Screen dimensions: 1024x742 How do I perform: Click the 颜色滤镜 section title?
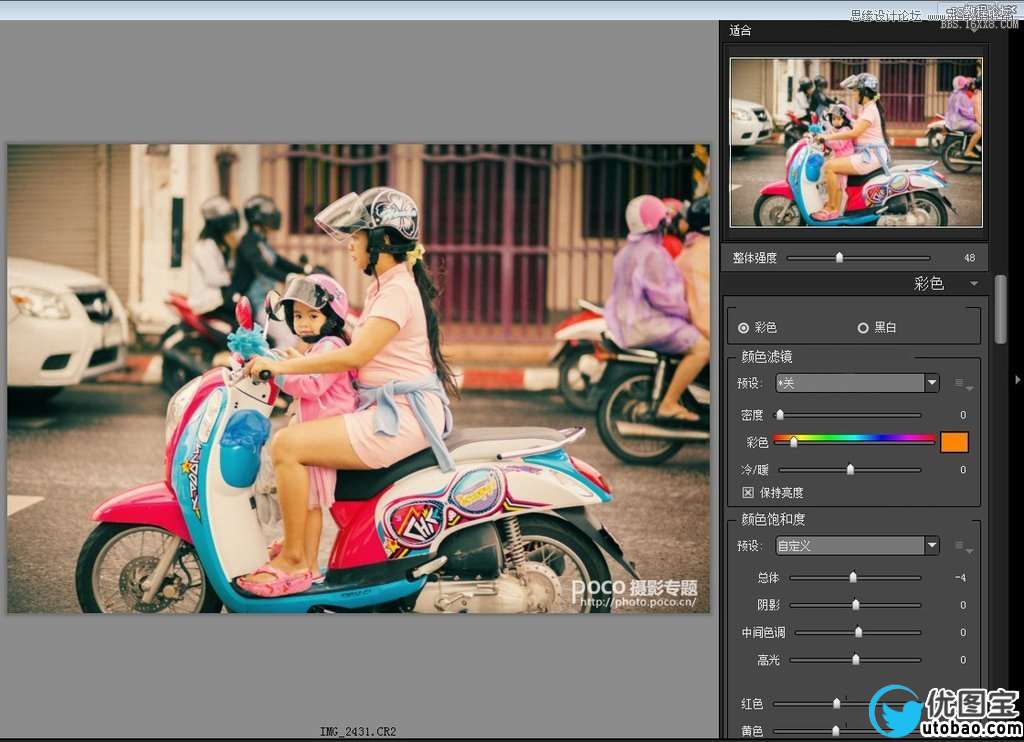click(x=767, y=357)
